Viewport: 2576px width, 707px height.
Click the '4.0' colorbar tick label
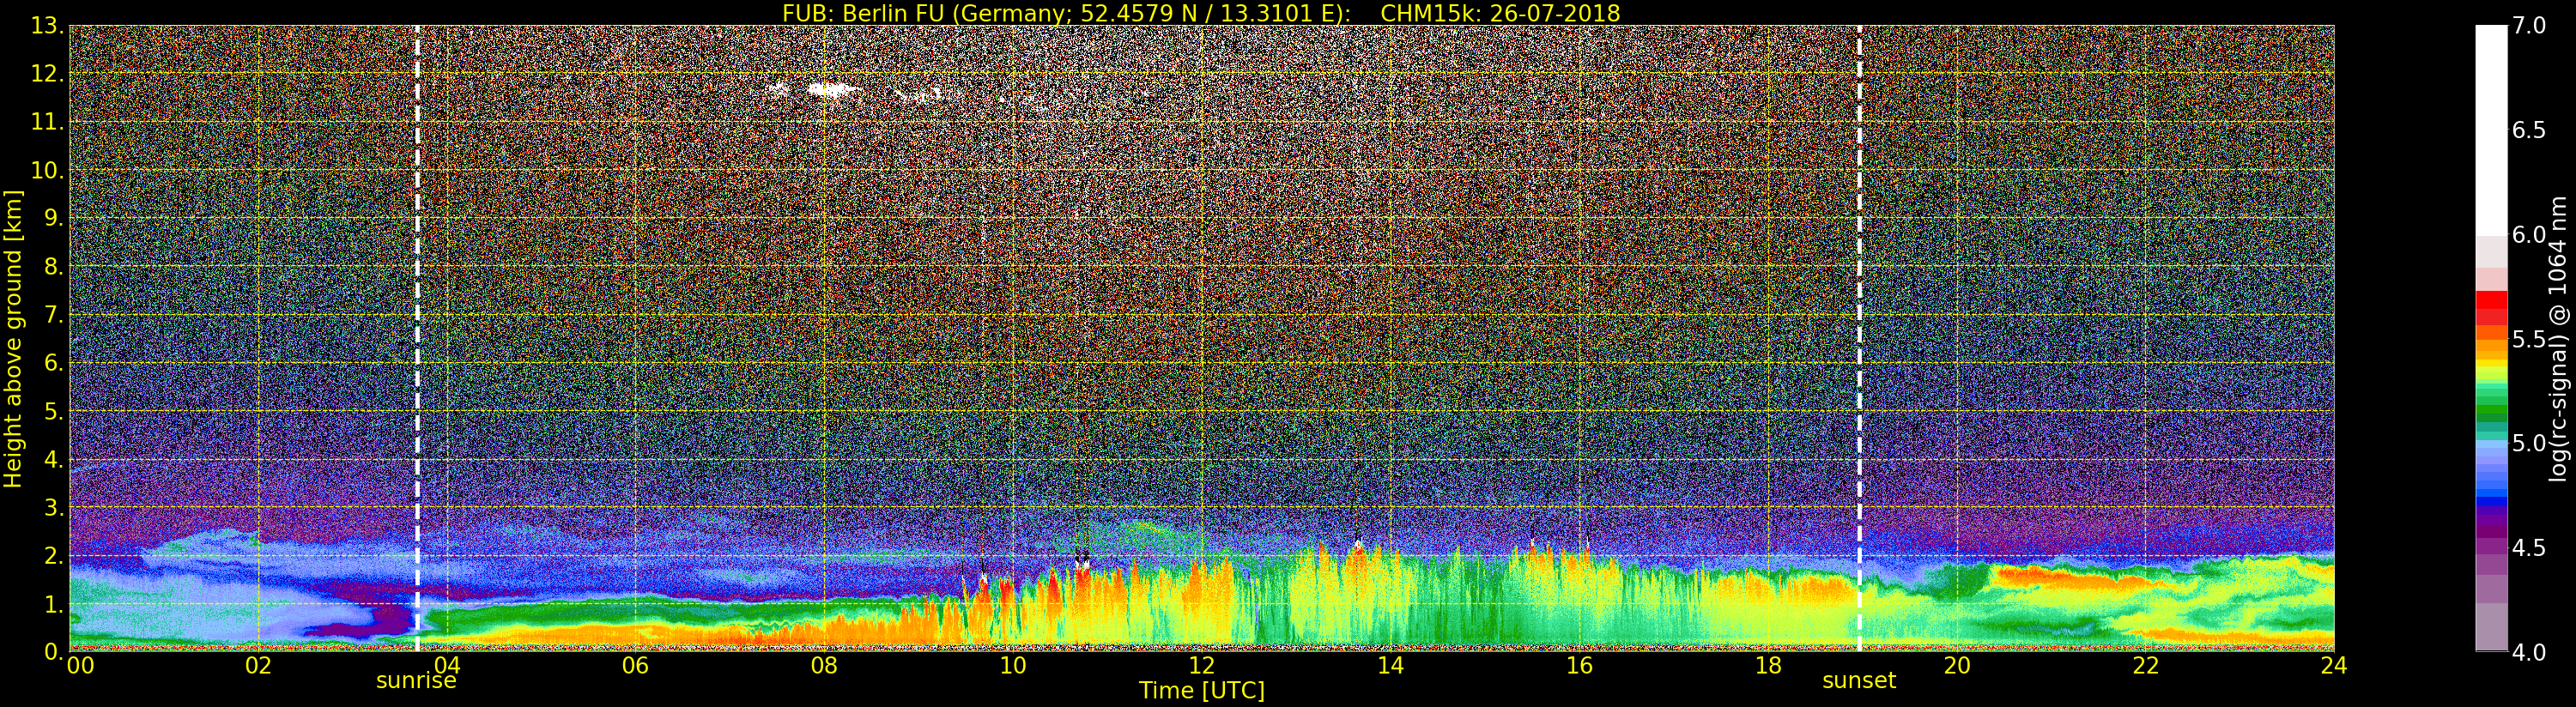coord(2529,652)
